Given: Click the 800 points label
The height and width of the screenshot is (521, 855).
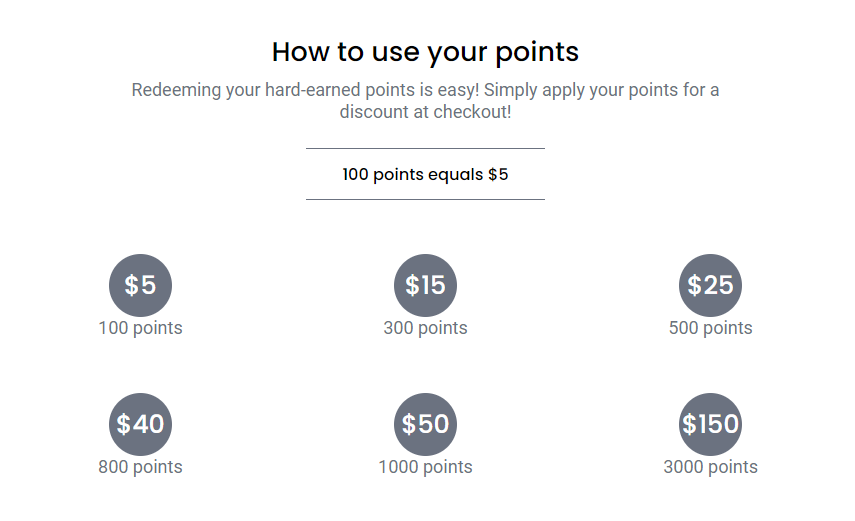Looking at the screenshot, I should click(x=140, y=467).
